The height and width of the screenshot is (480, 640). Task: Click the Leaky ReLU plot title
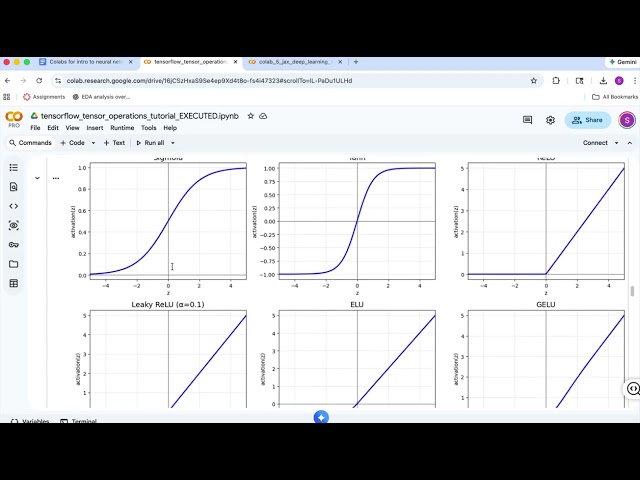click(x=168, y=304)
